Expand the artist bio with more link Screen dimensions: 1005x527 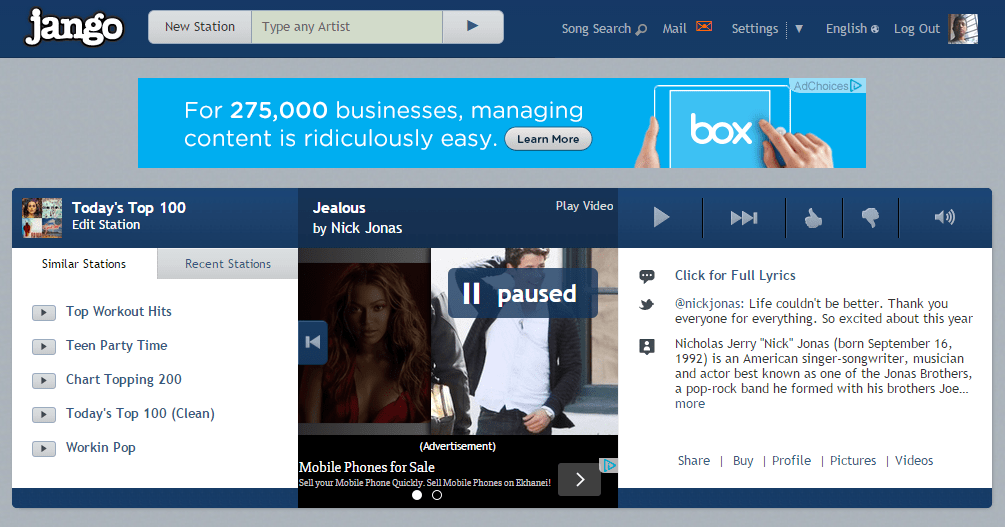pyautogui.click(x=690, y=404)
